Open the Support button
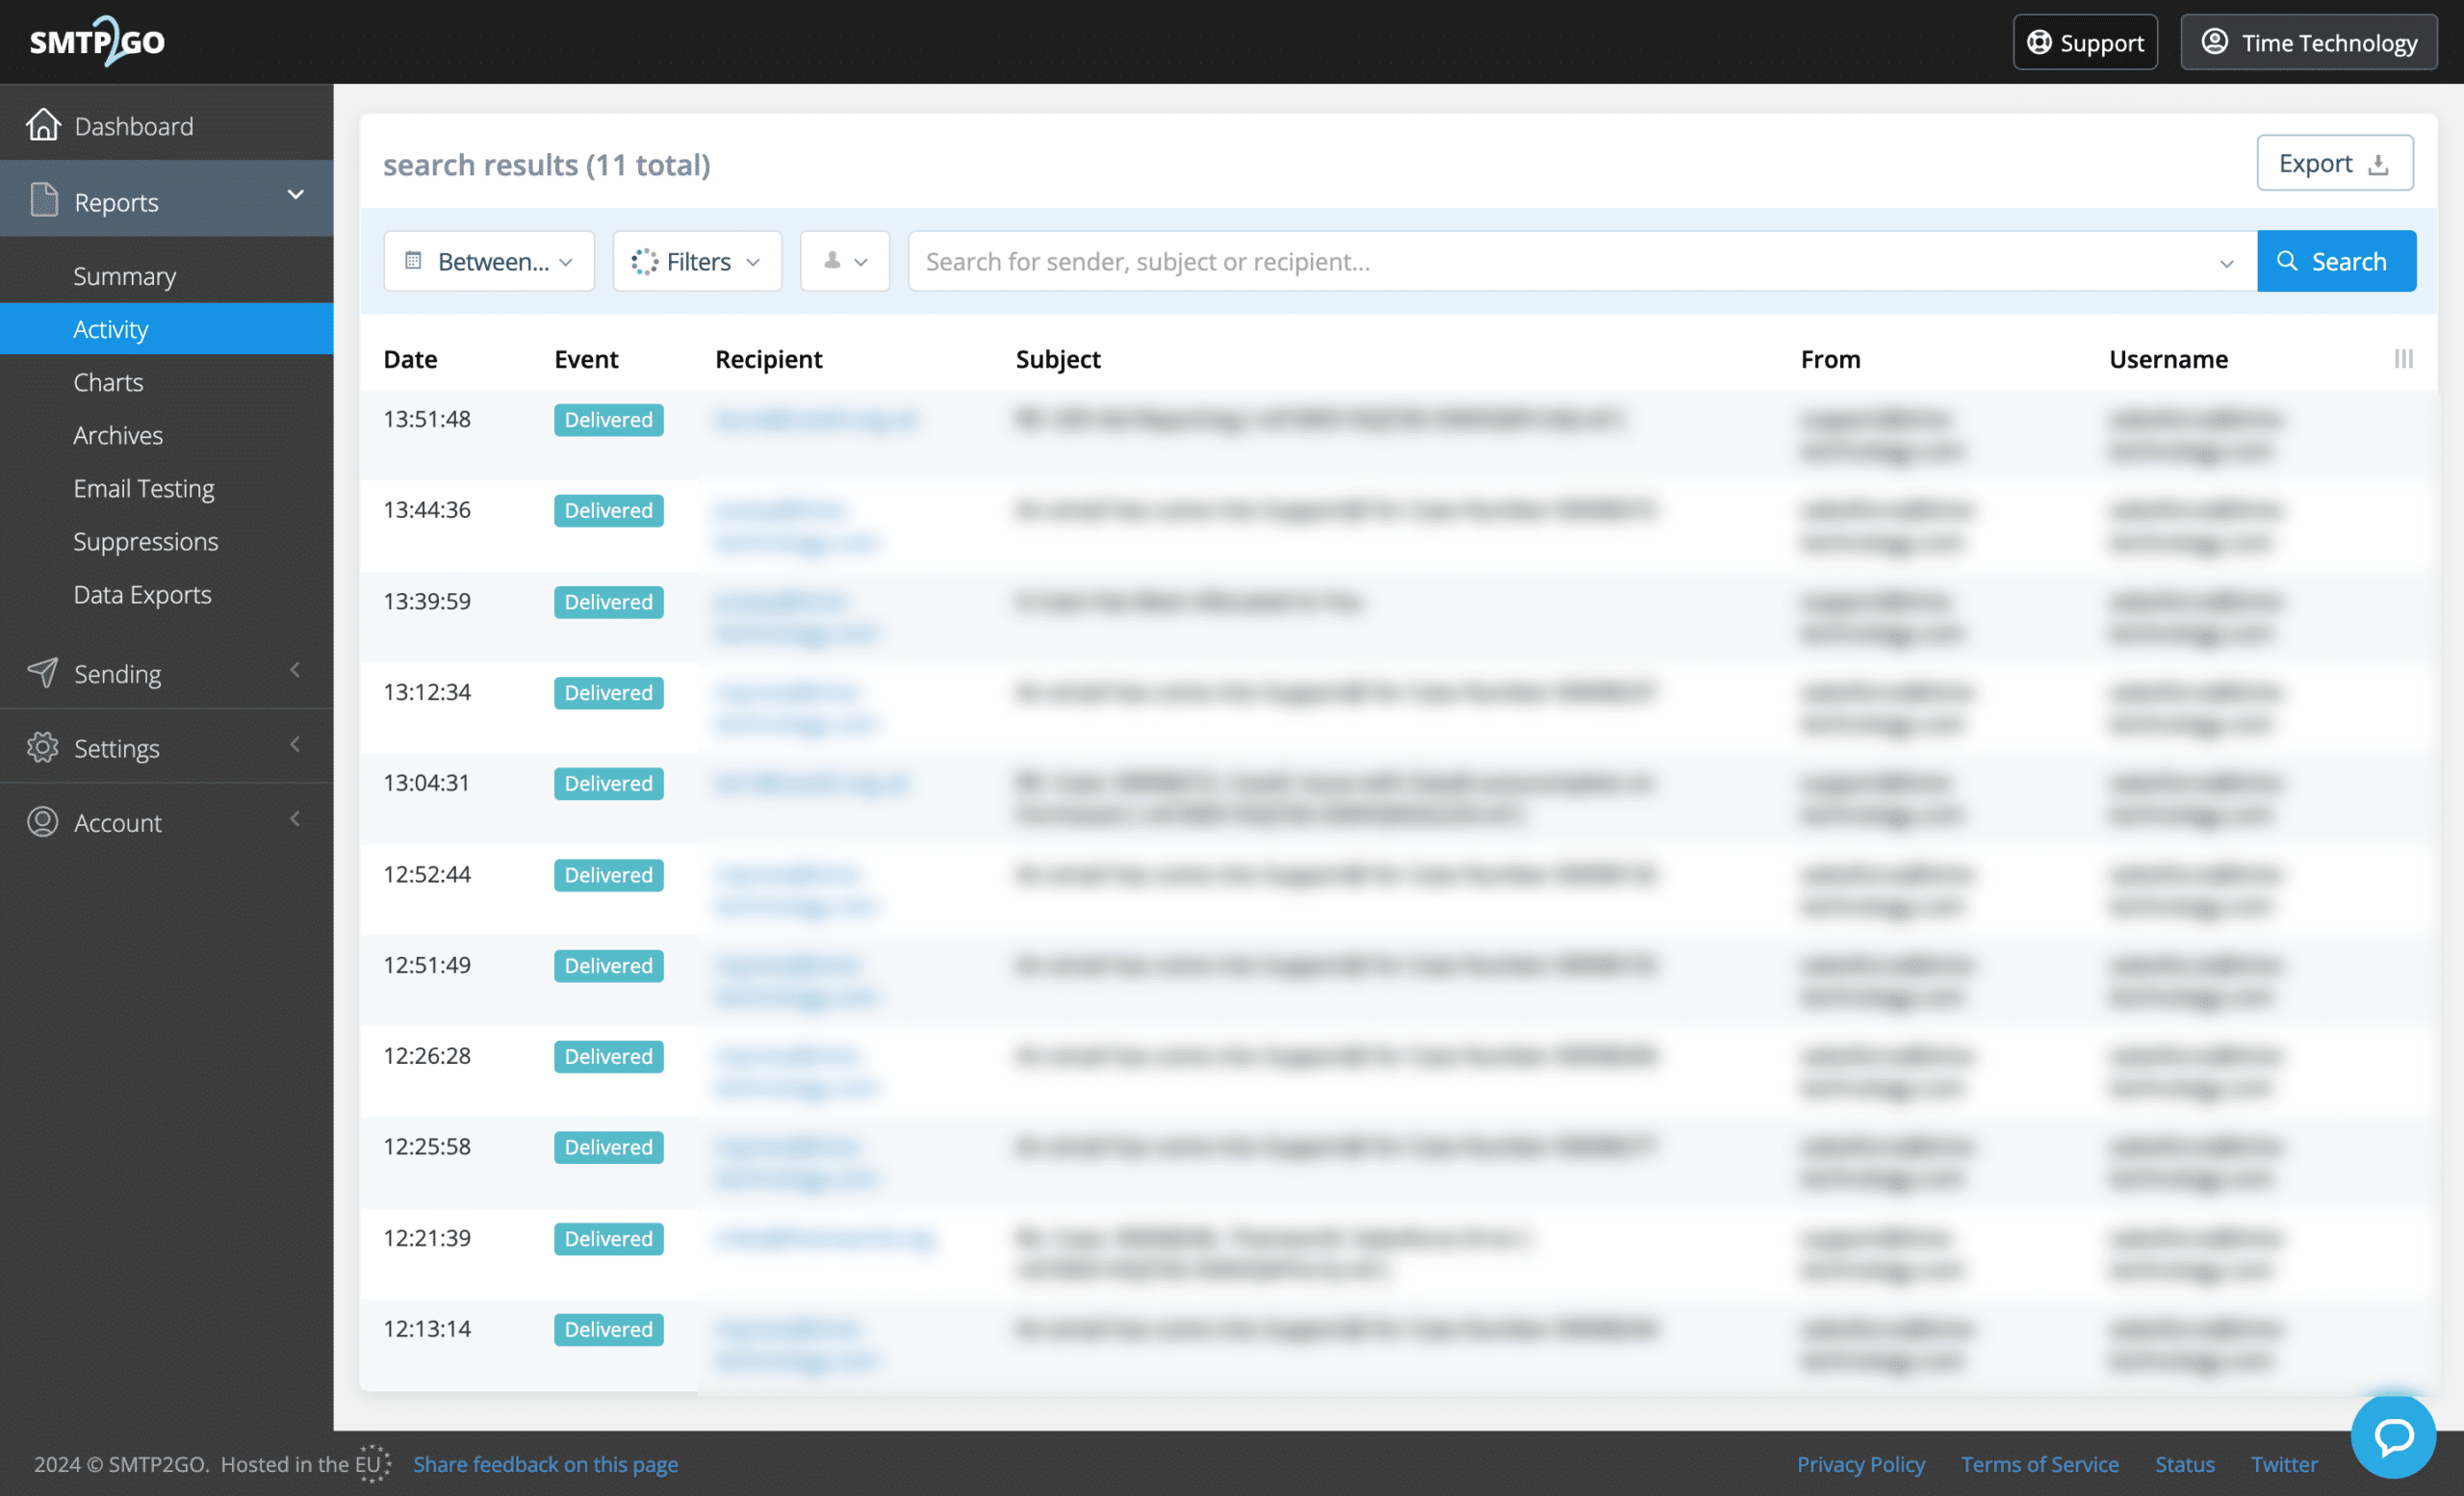This screenshot has width=2464, height=1496. click(x=2085, y=42)
